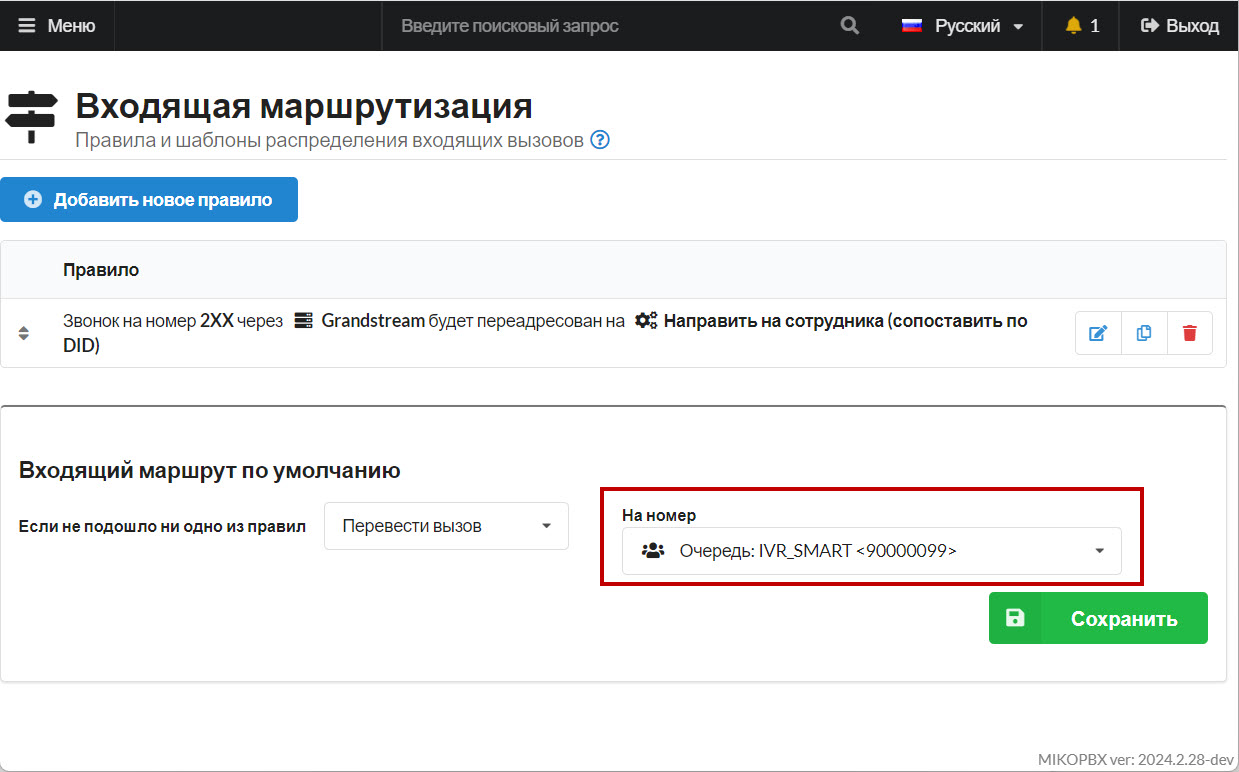Delete the rule with the red trash icon
This screenshot has width=1239, height=772.
click(1189, 333)
